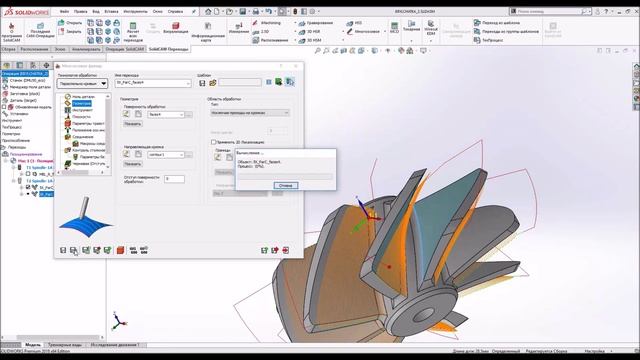Viewport: 640px width, 360px height.
Task: Open the Технология обработки dropdown
Action: (82, 83)
